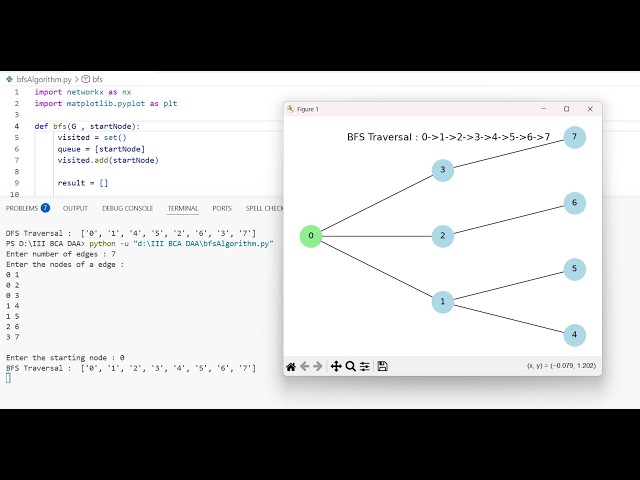Screen dimensions: 640x480
Task: Click the '2 6' edge entry in terminal
Action: tap(12, 327)
